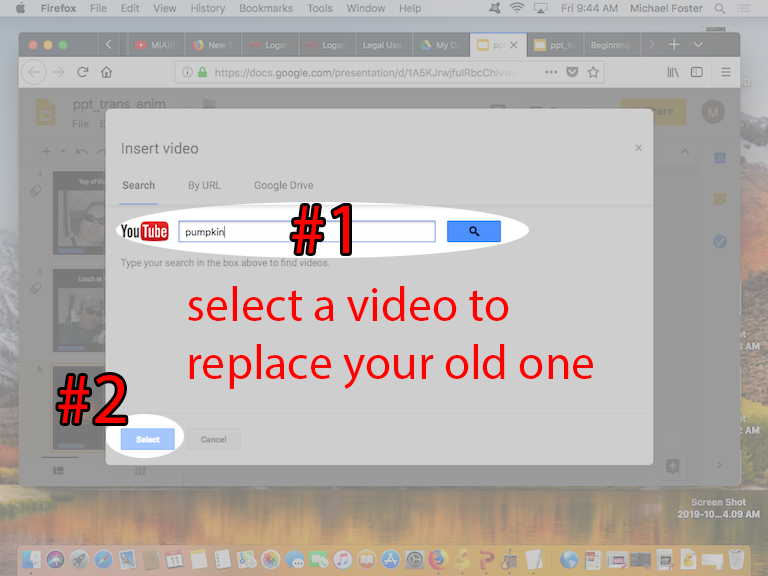Go to Firefox home page icon
The height and width of the screenshot is (576, 768).
point(107,72)
